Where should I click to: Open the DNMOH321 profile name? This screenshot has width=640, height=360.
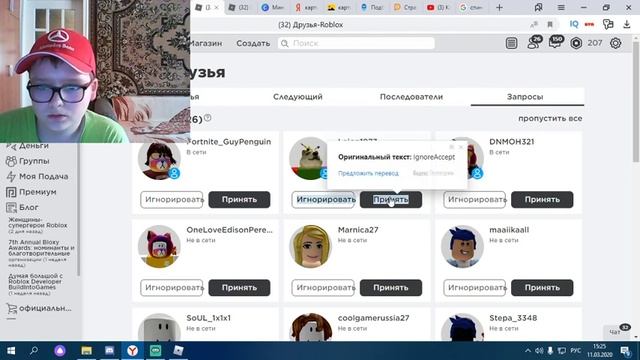tap(511, 142)
